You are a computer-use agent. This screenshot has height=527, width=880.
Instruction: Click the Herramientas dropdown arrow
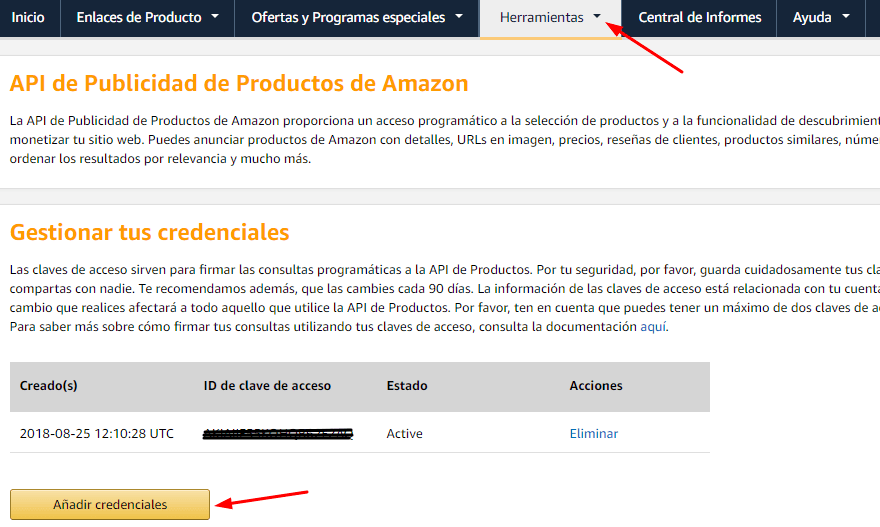[x=597, y=17]
